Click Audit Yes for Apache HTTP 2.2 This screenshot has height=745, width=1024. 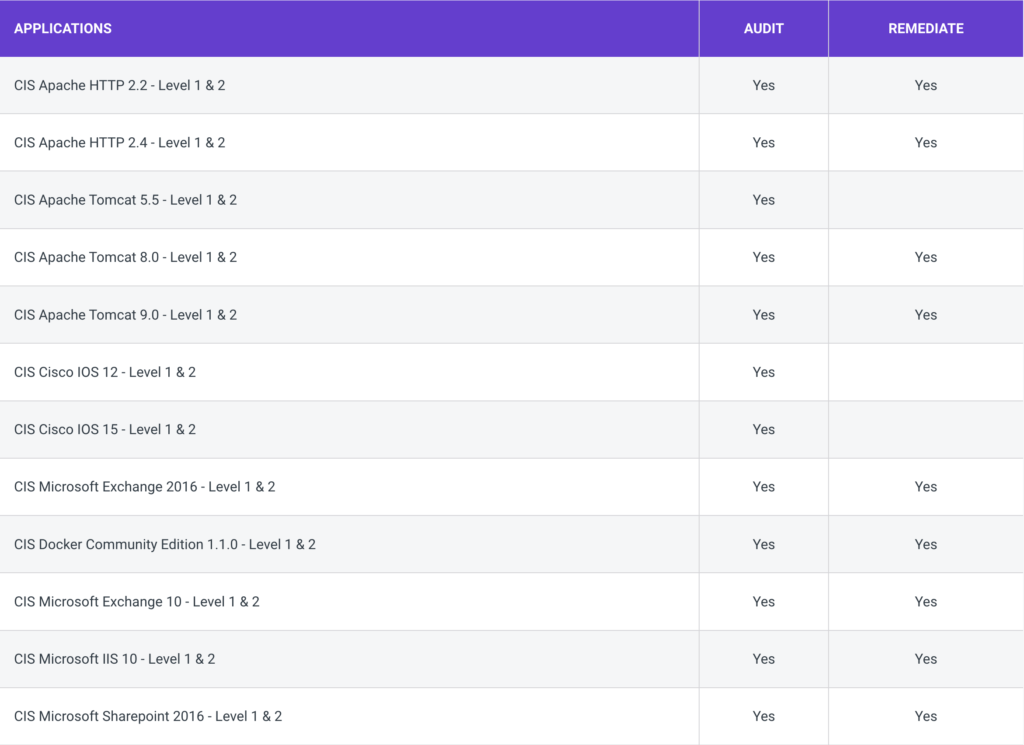763,86
